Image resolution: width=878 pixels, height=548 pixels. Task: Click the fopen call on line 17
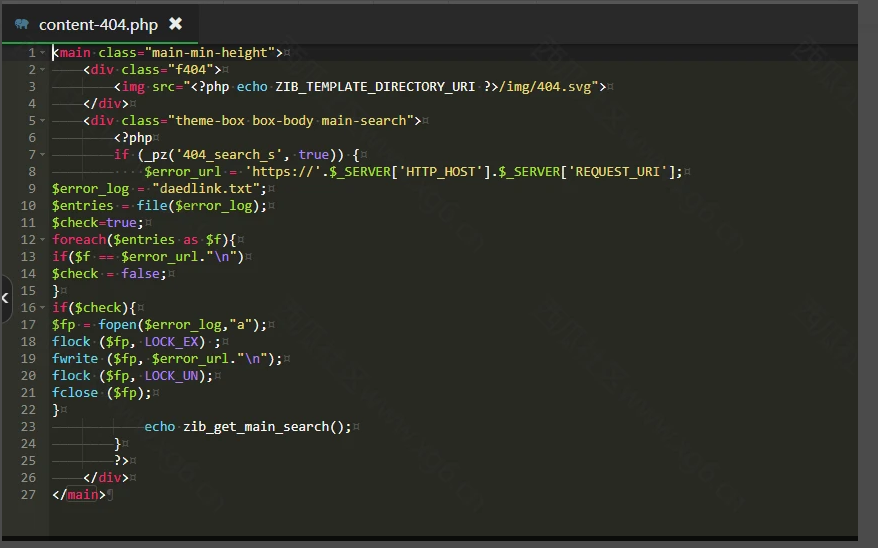tap(120, 324)
